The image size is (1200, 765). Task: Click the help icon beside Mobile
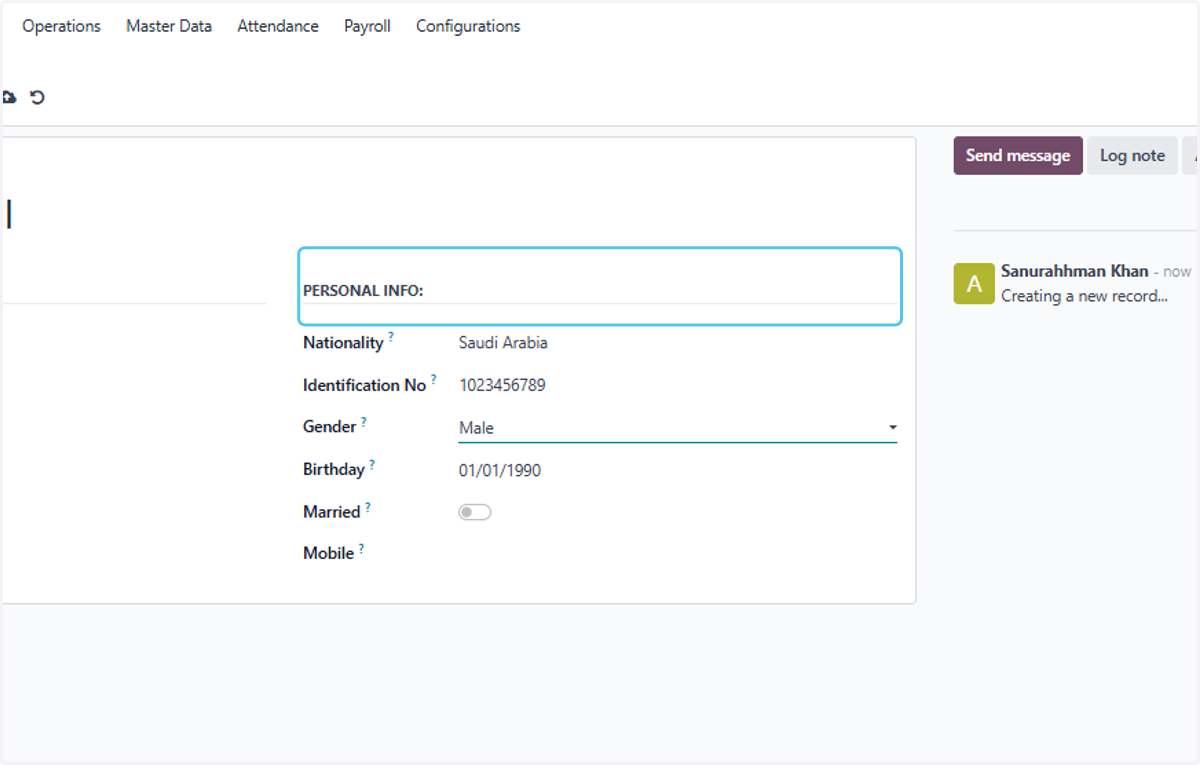tap(361, 548)
